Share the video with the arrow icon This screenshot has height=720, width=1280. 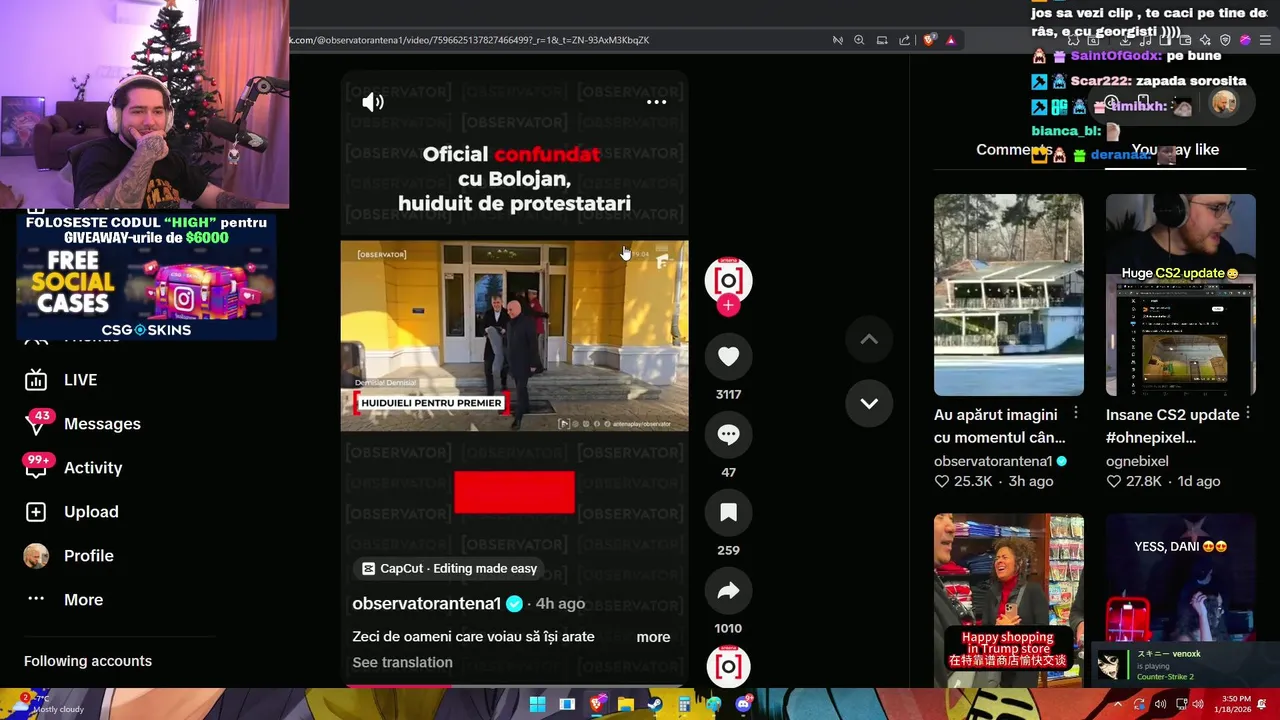728,590
